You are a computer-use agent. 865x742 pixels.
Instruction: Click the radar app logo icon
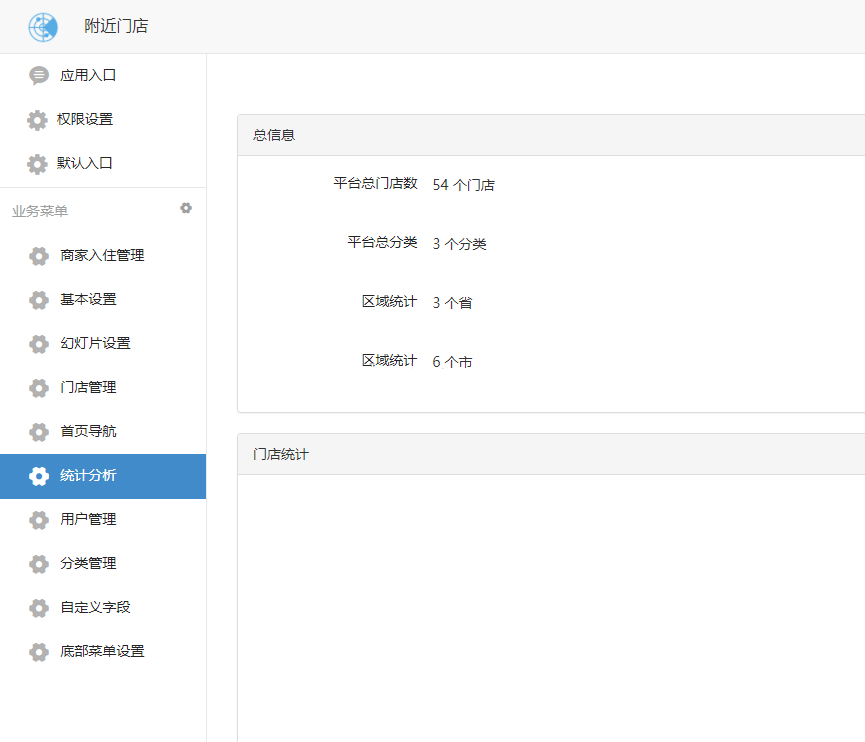[43, 27]
